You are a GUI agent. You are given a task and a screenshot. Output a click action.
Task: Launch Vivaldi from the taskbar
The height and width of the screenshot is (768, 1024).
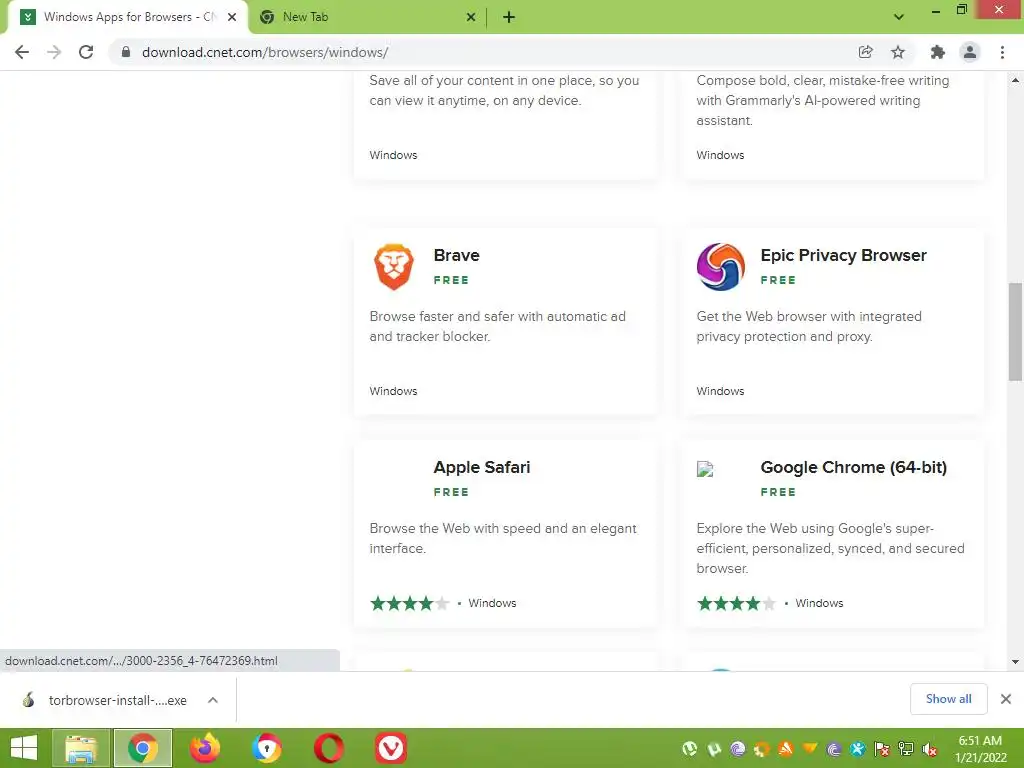click(x=391, y=748)
